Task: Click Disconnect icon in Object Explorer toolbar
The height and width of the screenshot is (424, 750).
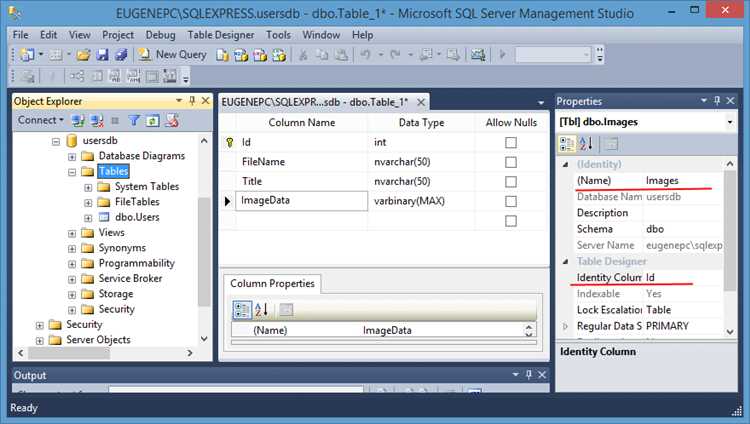Action: coord(97,121)
